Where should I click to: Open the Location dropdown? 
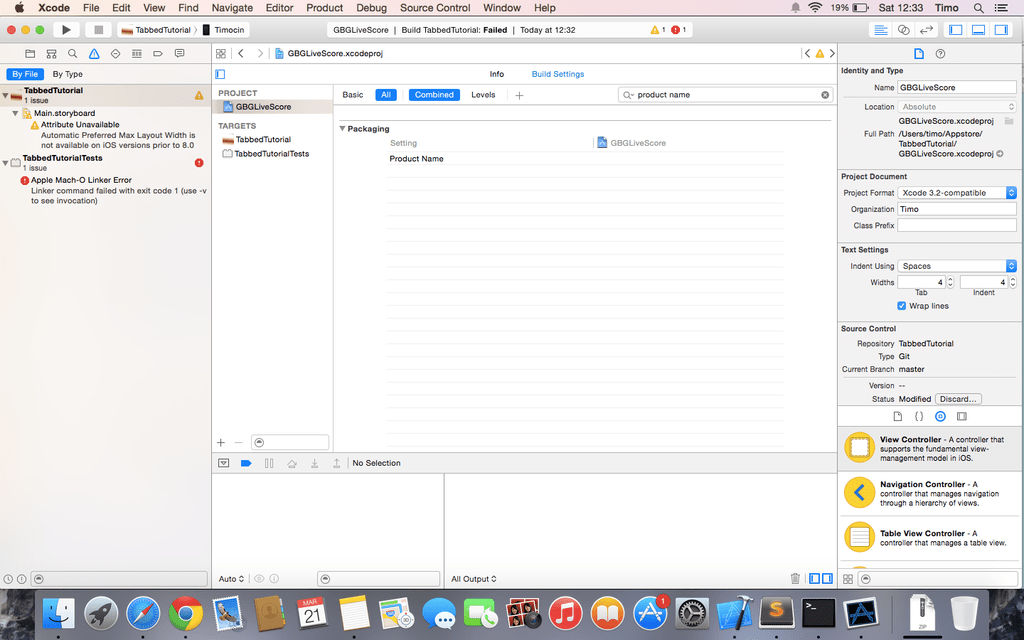pos(957,106)
